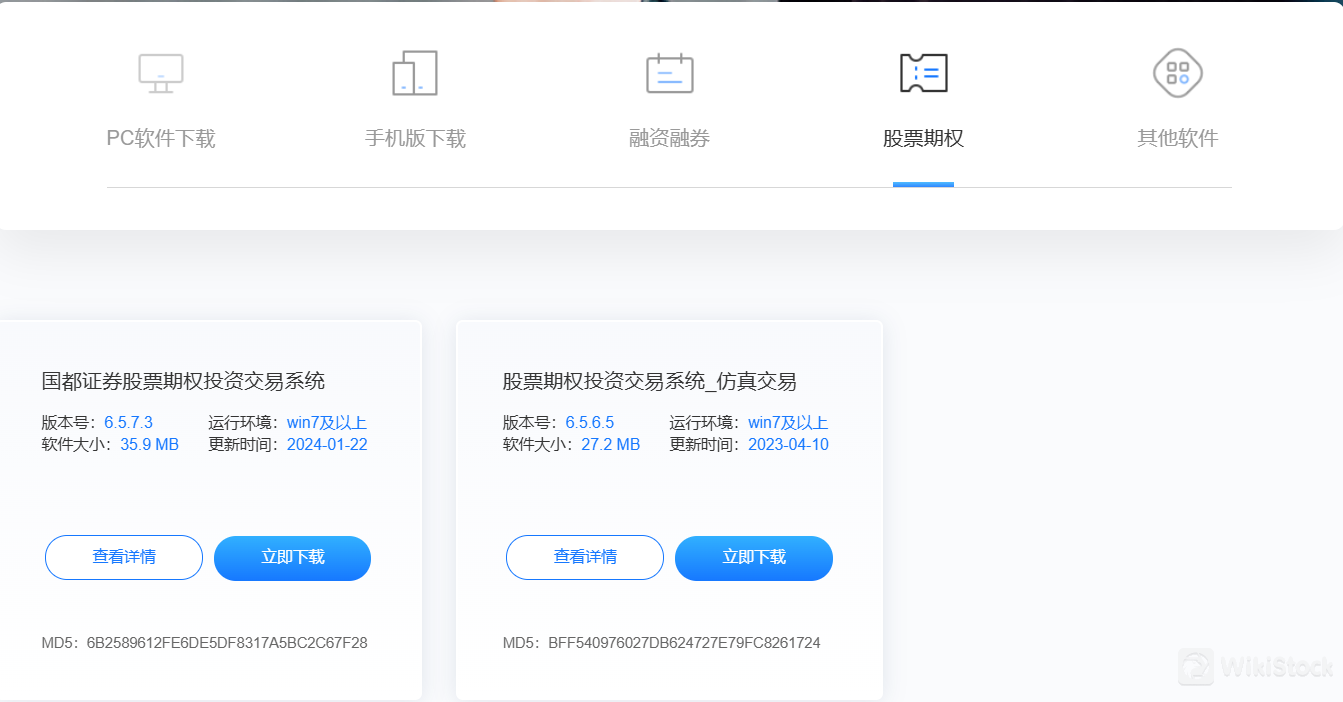The width and height of the screenshot is (1343, 702).
Task: Switch to the PC软件下载 tab
Action: (161, 138)
